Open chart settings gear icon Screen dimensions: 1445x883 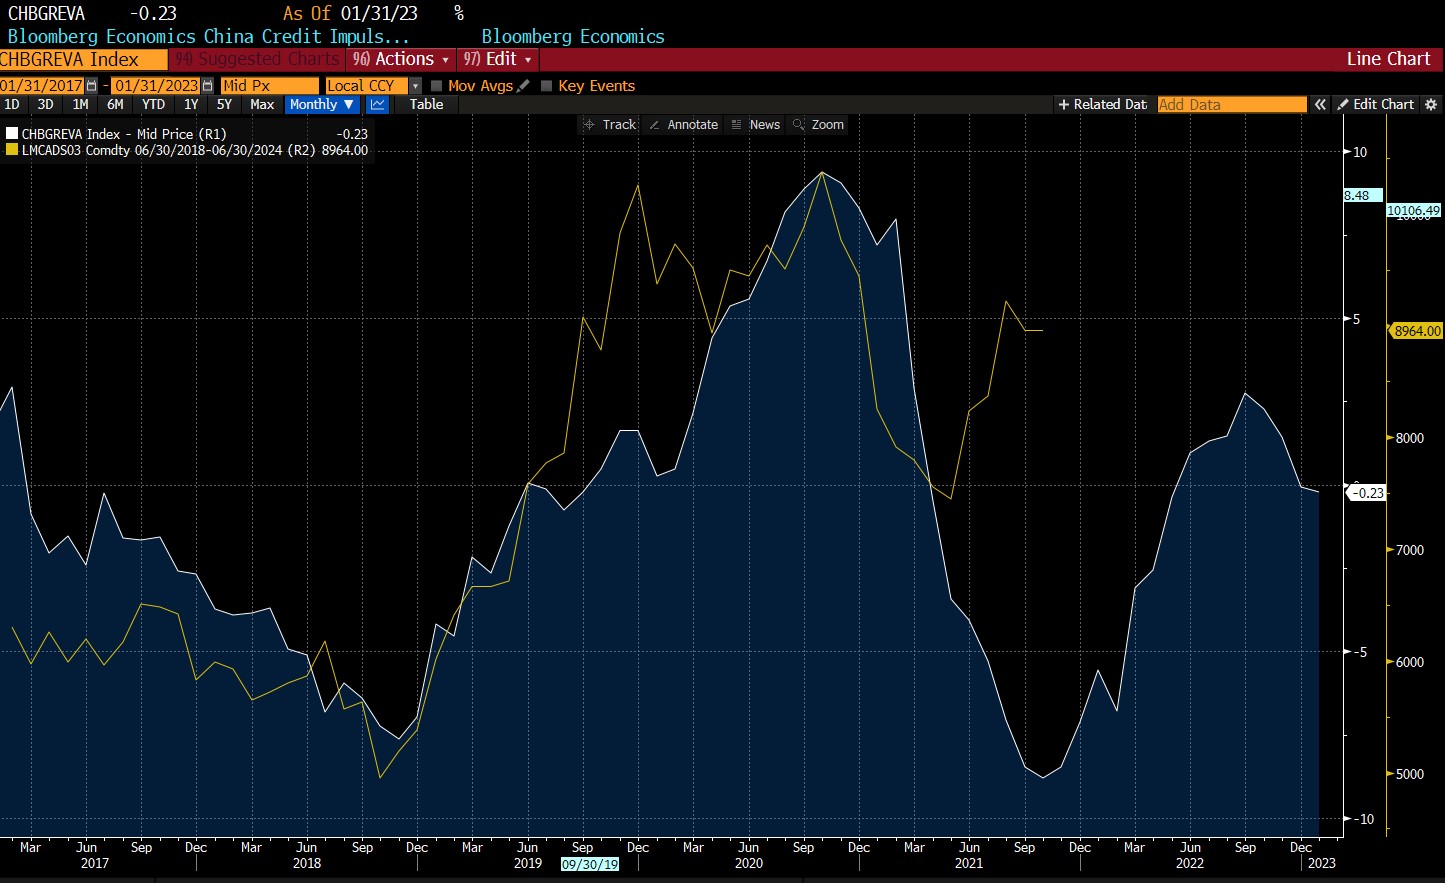[x=1431, y=104]
